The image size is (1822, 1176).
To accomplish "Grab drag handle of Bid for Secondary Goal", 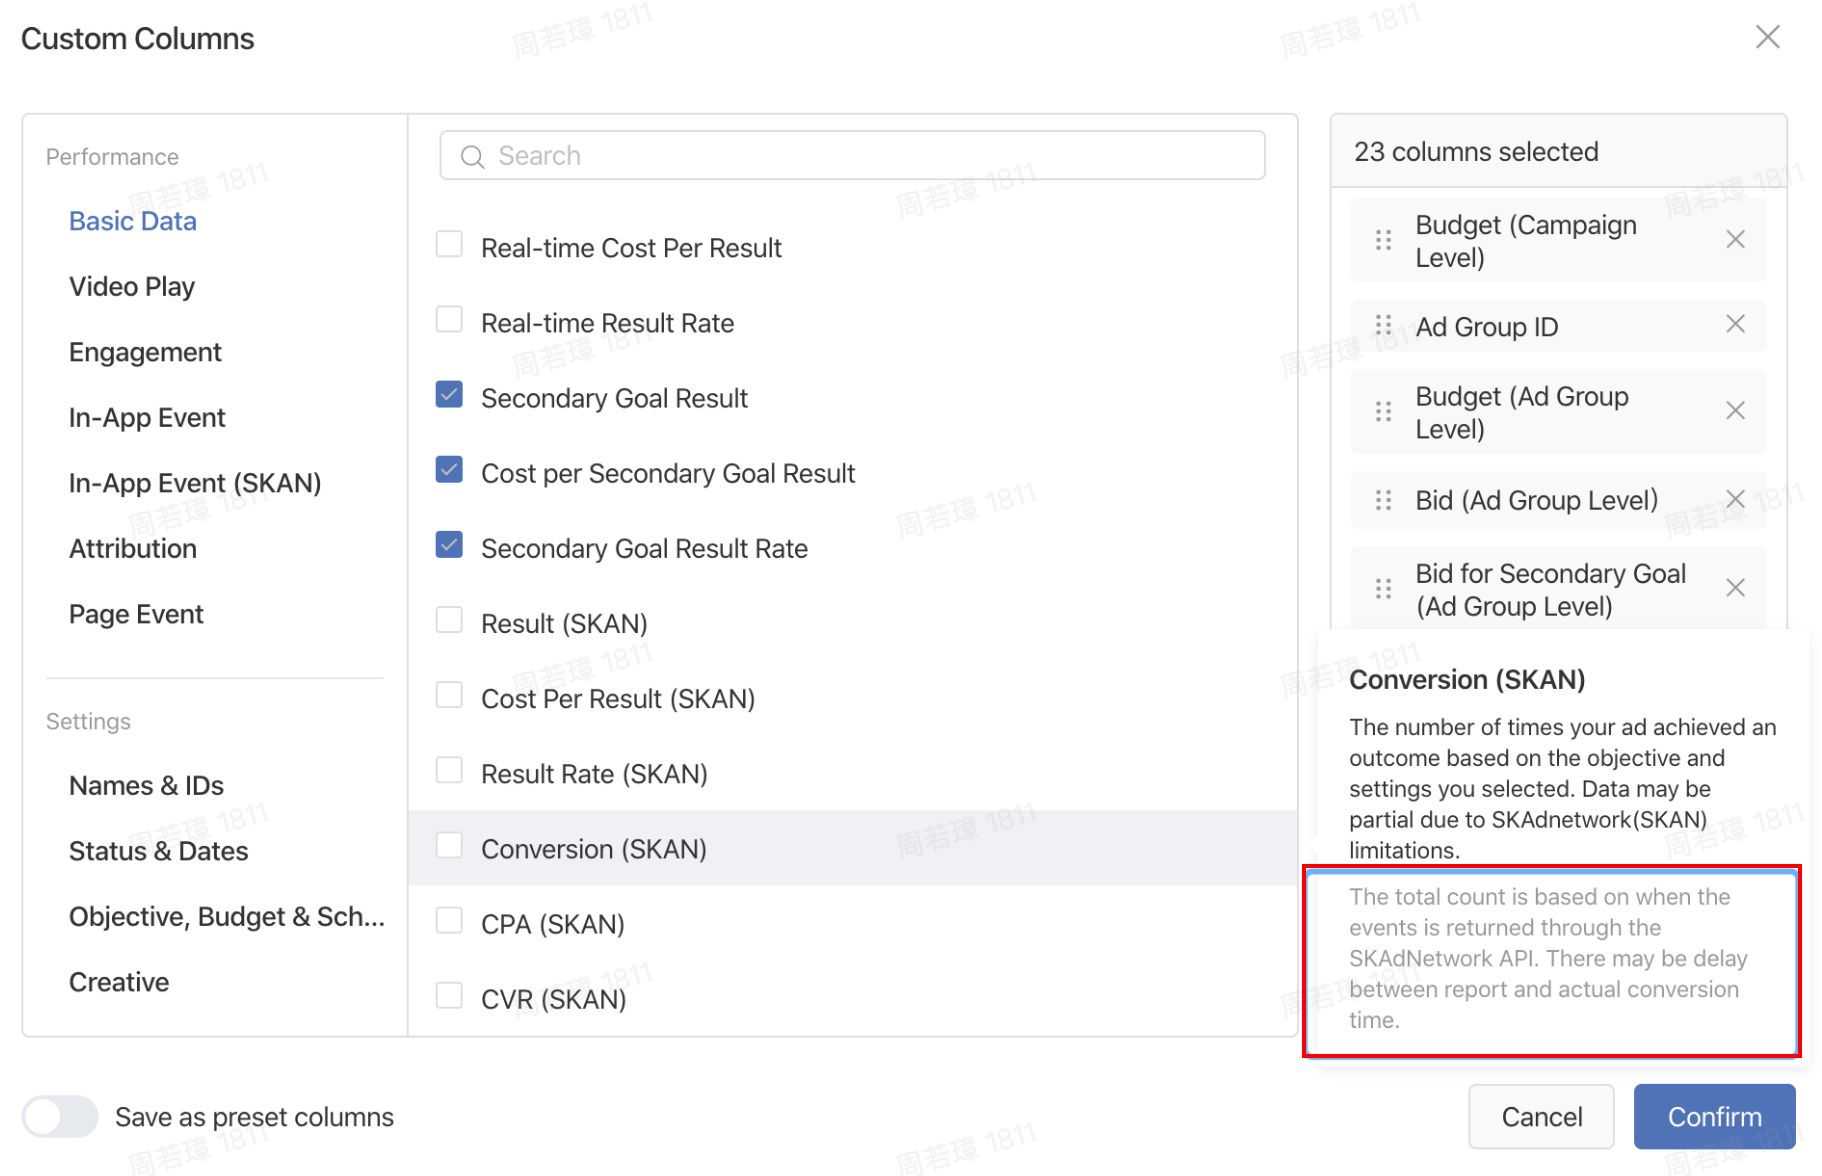I will [1383, 589].
